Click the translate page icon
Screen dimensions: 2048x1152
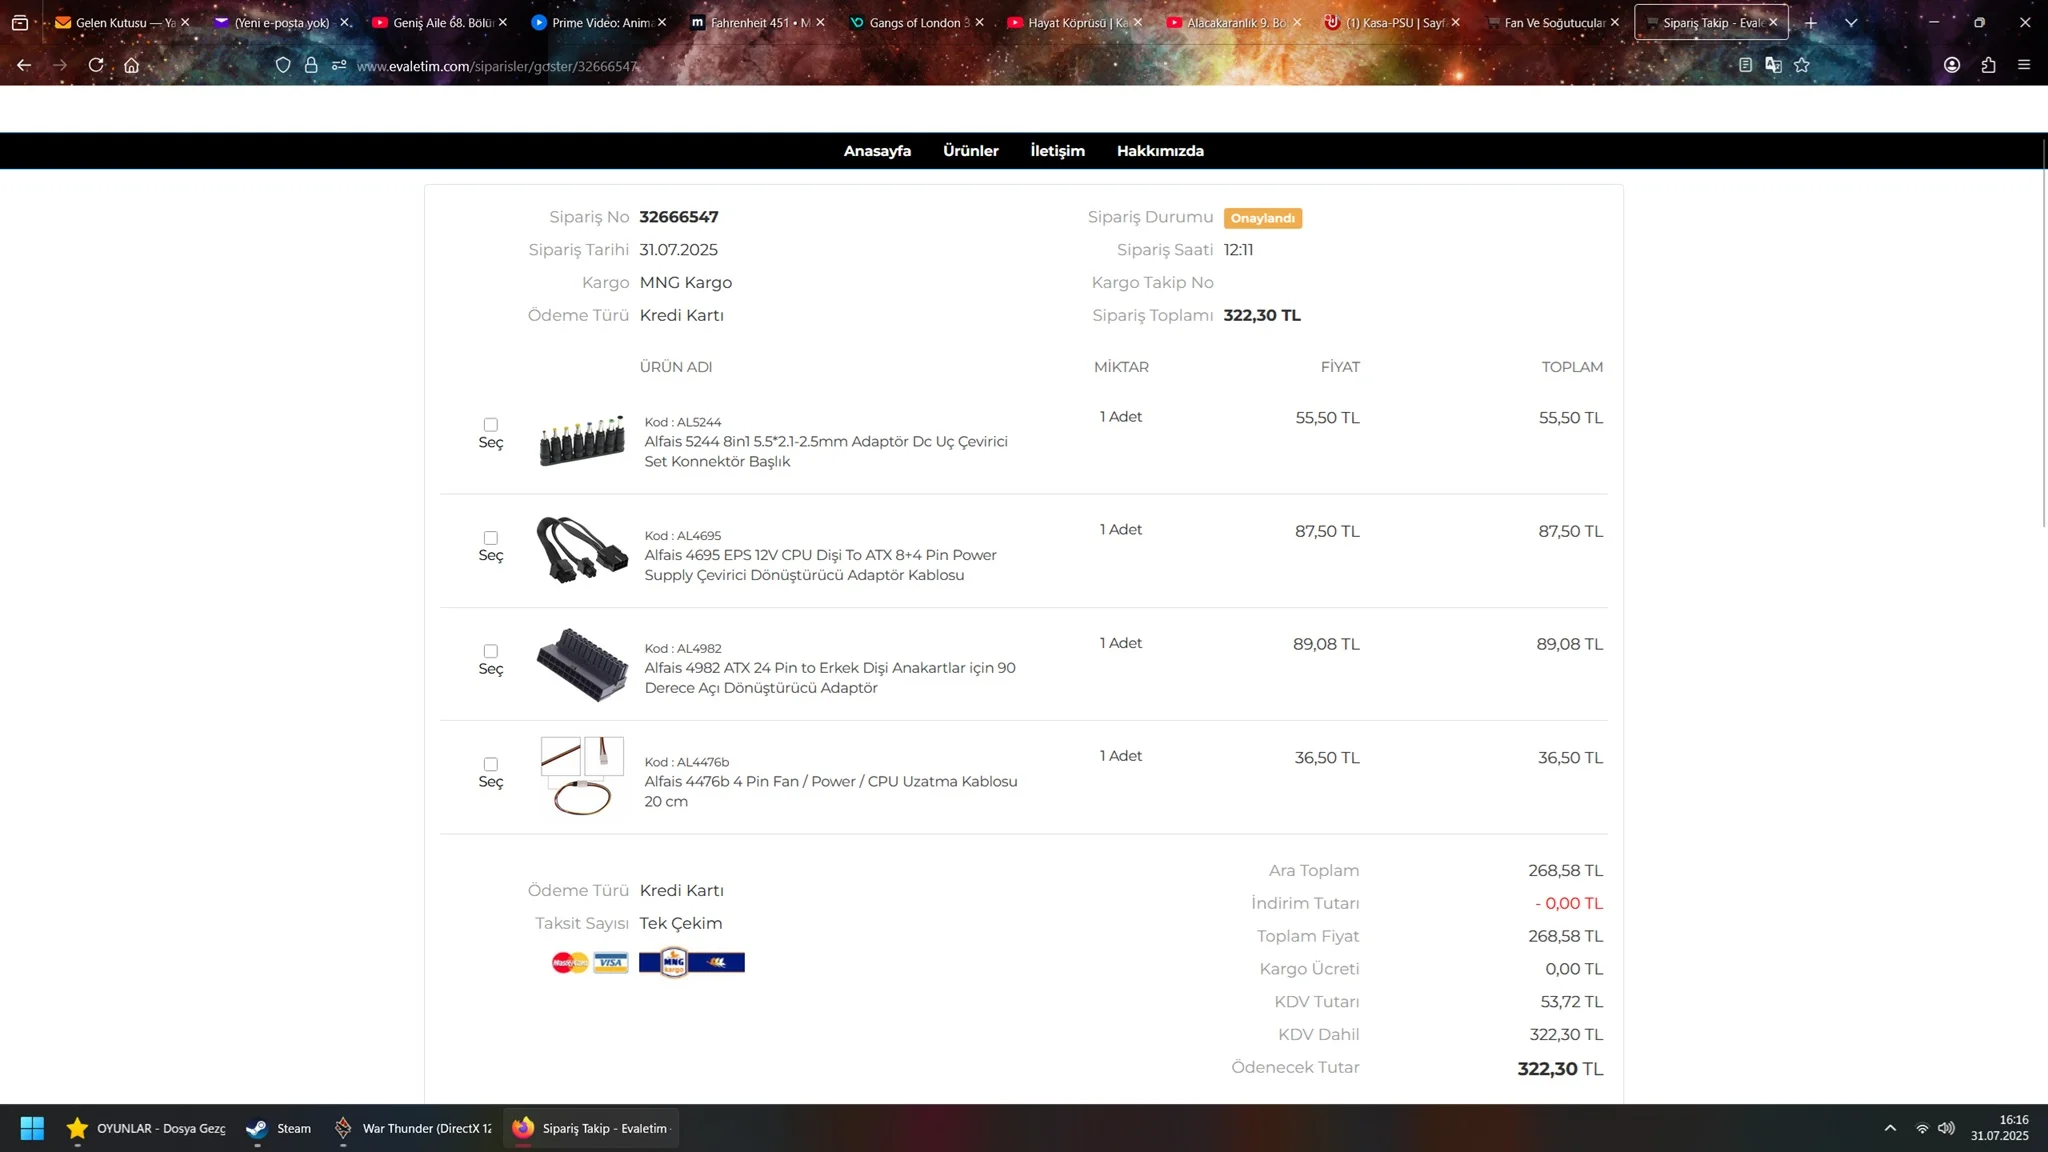pyautogui.click(x=1773, y=65)
